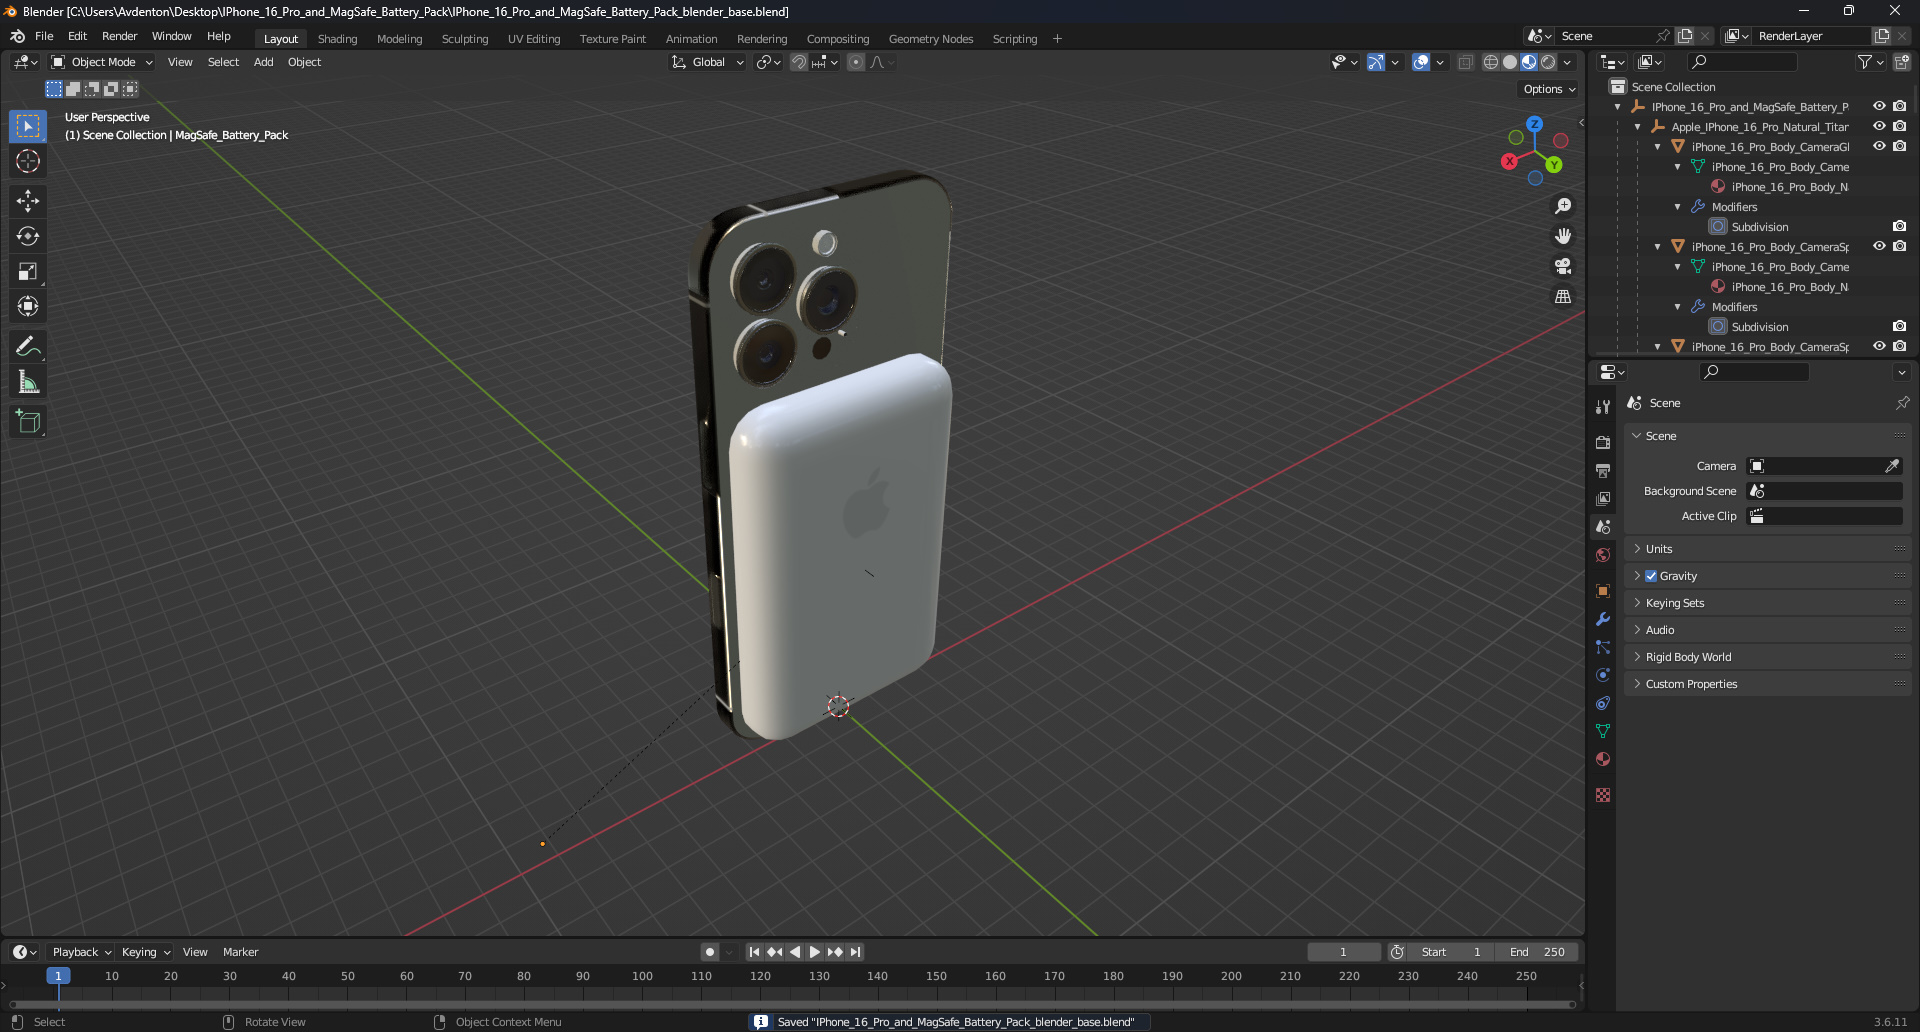This screenshot has width=1920, height=1032.
Task: Open the Add menu in viewport
Action: tap(263, 62)
